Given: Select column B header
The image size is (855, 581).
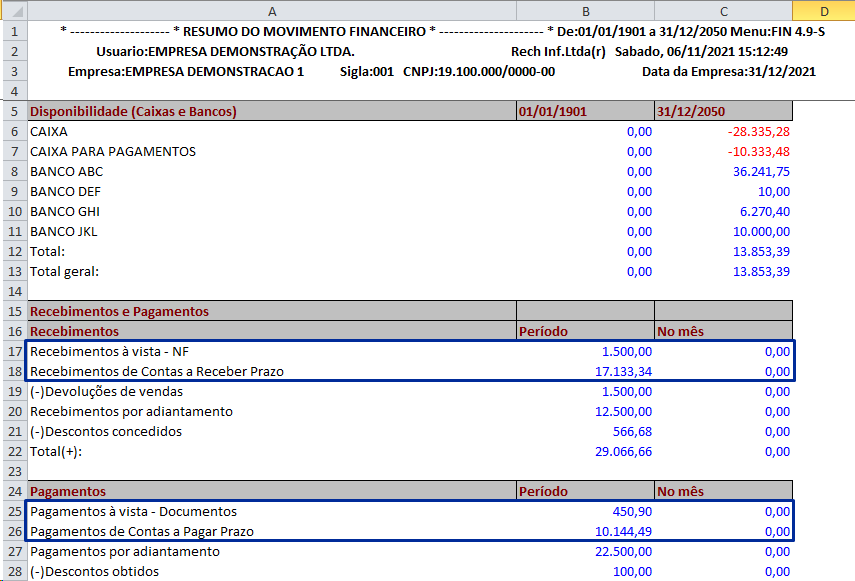Looking at the screenshot, I should click(x=585, y=10).
